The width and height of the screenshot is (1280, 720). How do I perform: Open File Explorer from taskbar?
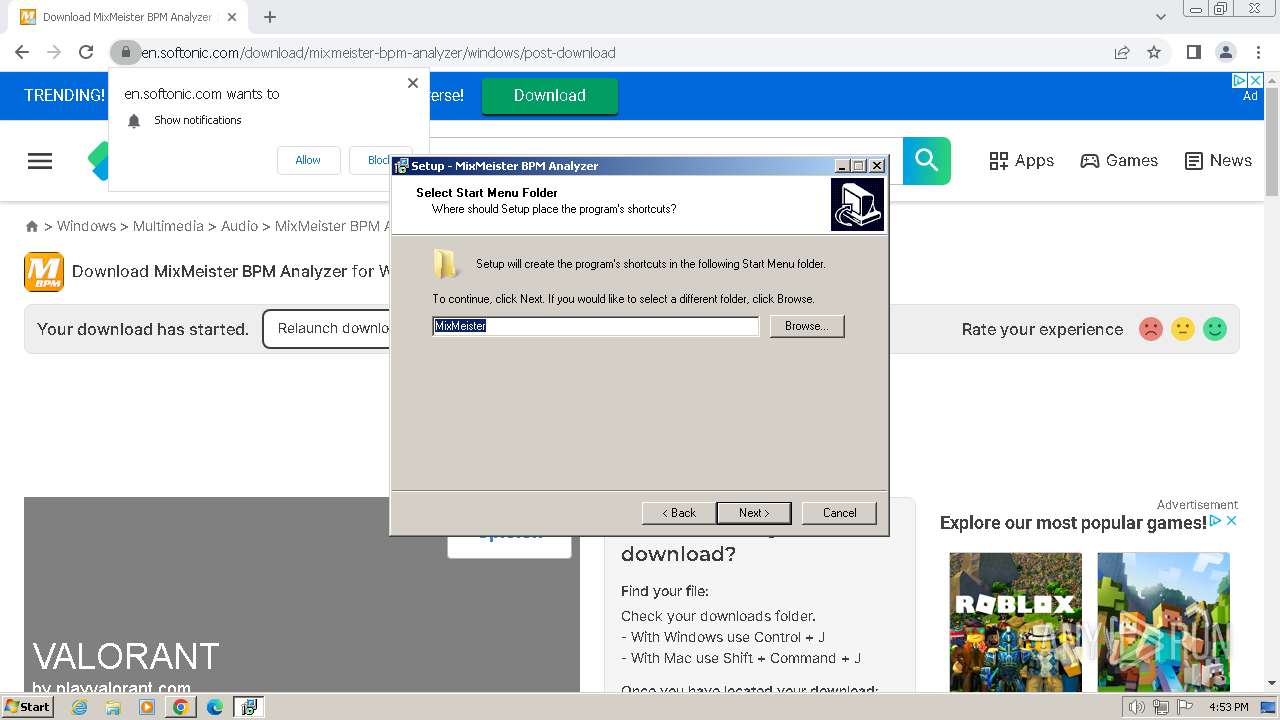click(113, 707)
